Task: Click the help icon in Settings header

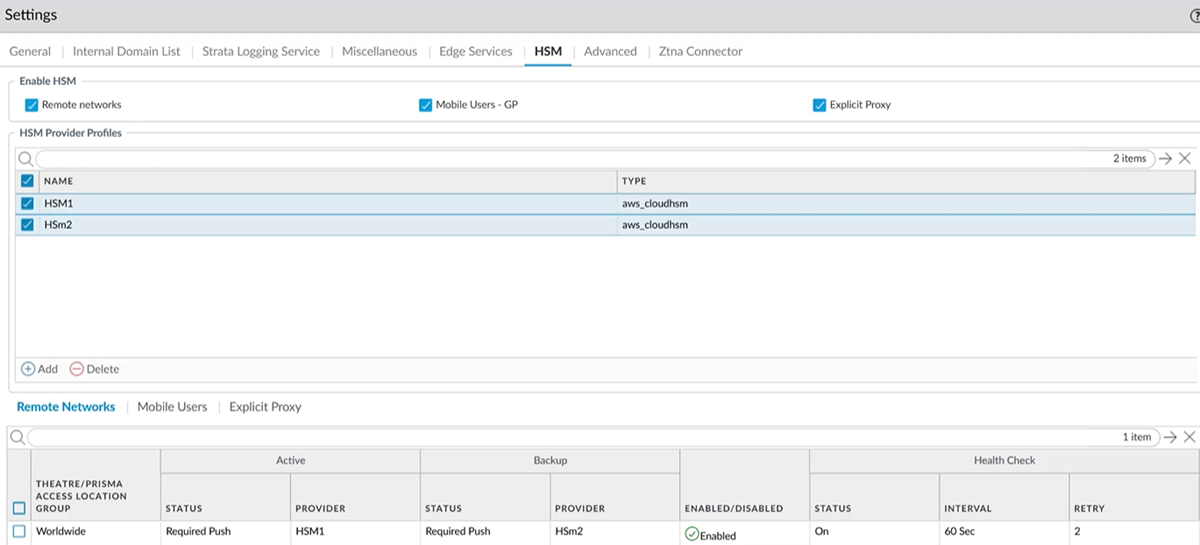Action: [x=1194, y=16]
